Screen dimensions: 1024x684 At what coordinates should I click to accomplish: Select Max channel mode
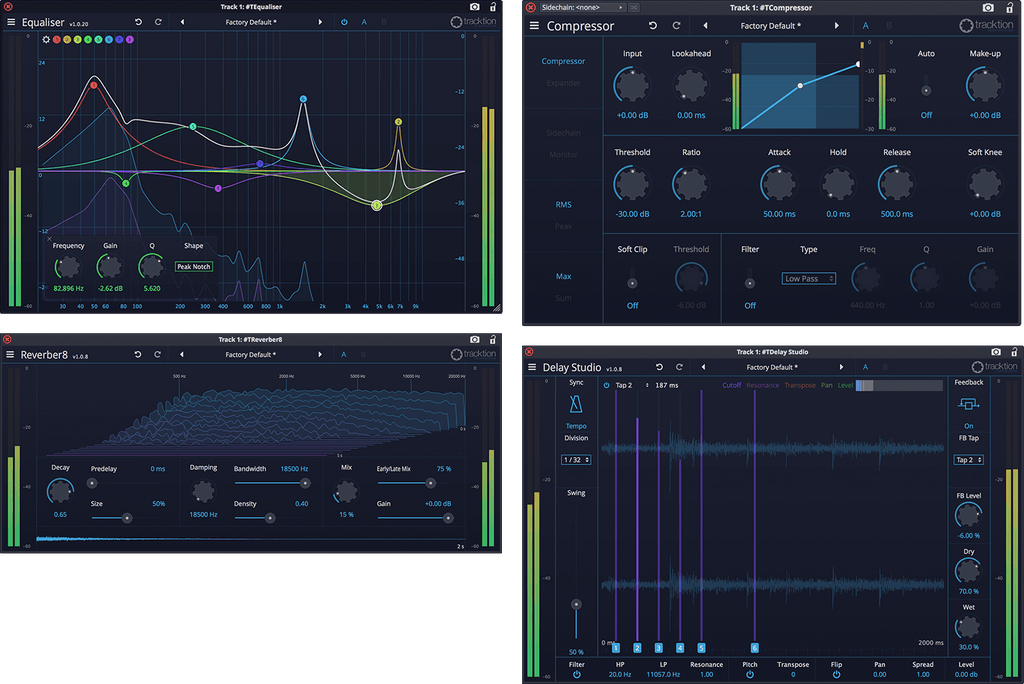point(563,276)
